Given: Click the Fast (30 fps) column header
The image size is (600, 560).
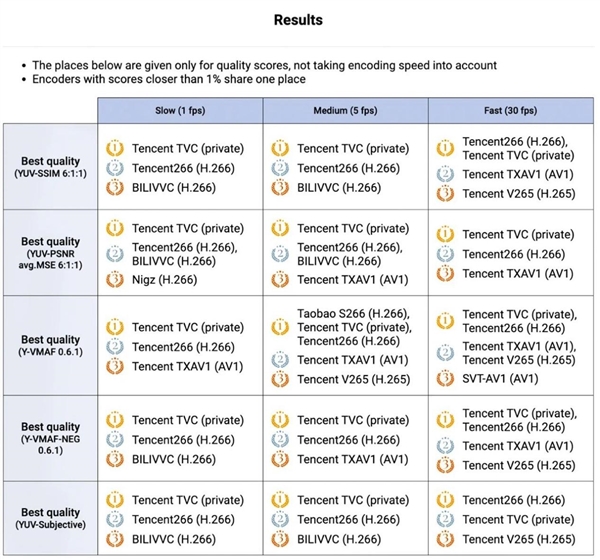Looking at the screenshot, I should (x=510, y=109).
